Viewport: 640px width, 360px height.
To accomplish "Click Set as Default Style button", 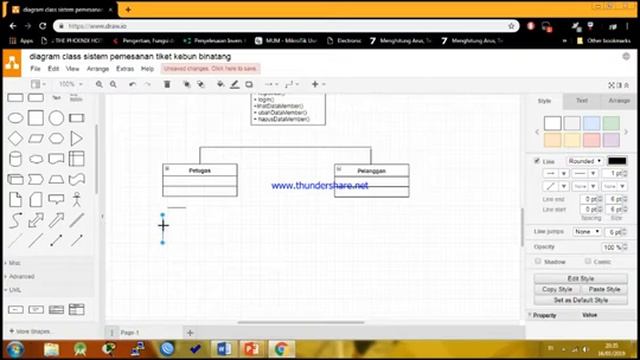I will pos(580,300).
